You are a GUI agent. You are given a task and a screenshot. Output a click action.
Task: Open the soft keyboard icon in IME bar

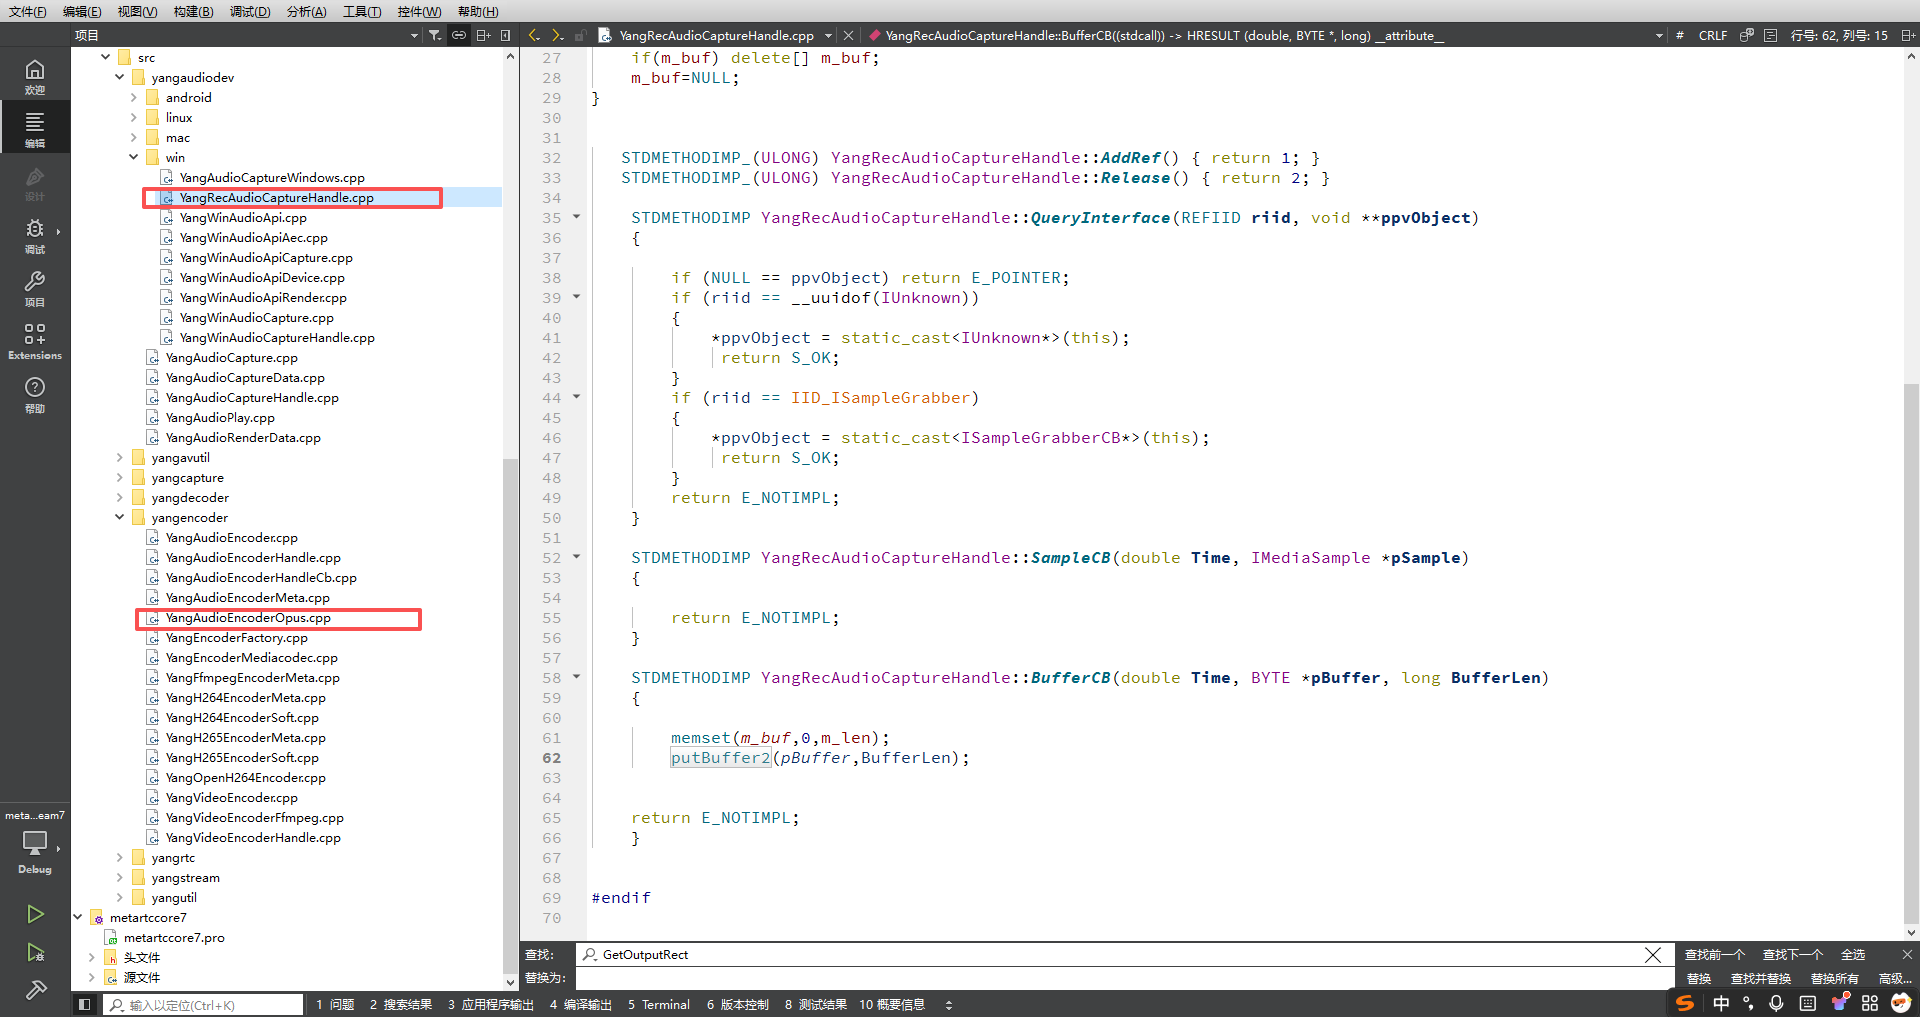coord(1808,1003)
